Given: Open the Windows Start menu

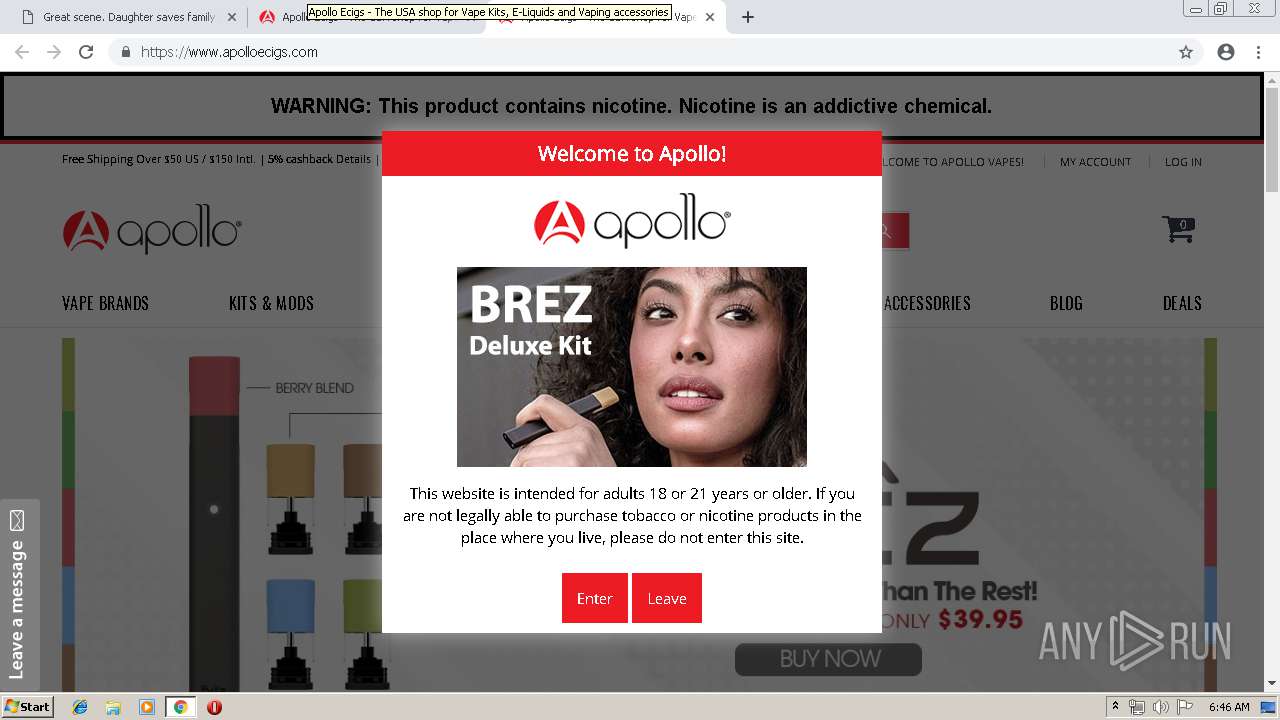Looking at the screenshot, I should pos(27,707).
